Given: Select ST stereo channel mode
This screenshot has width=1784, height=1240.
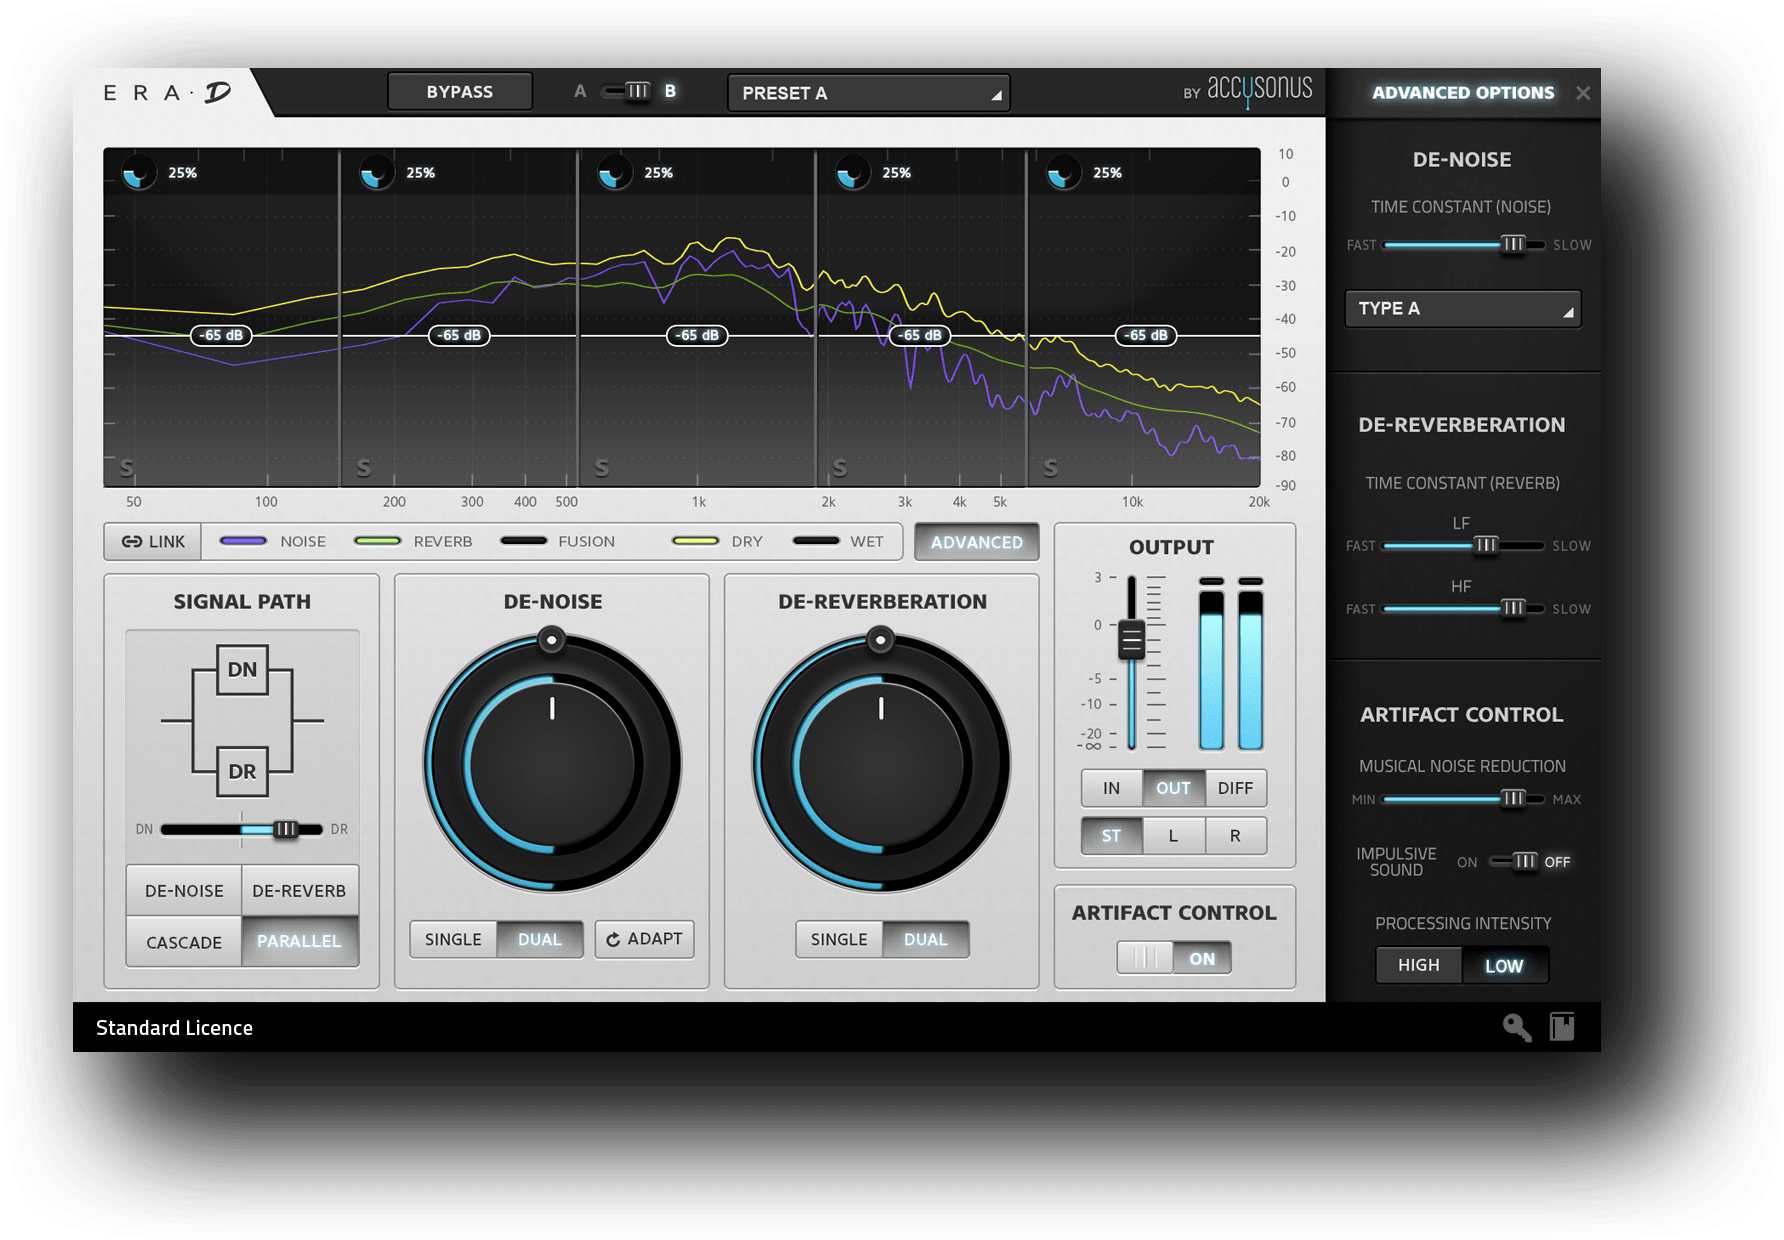Looking at the screenshot, I should point(1112,836).
